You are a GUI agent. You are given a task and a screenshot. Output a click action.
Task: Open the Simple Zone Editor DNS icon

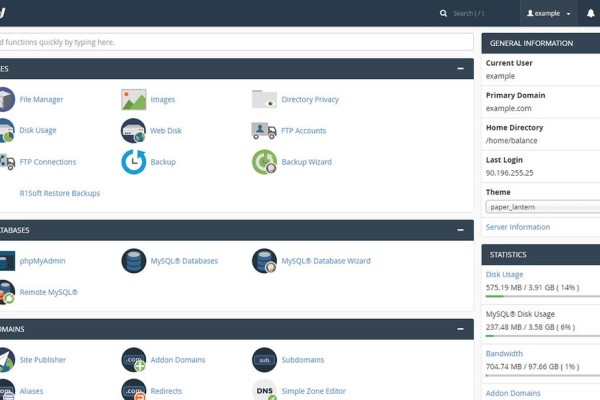click(x=264, y=390)
